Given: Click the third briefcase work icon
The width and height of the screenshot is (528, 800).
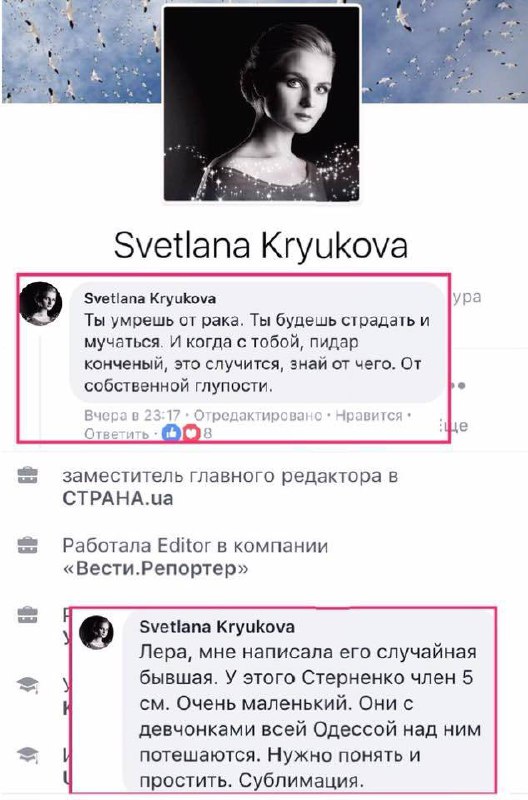Looking at the screenshot, I should 28,614.
